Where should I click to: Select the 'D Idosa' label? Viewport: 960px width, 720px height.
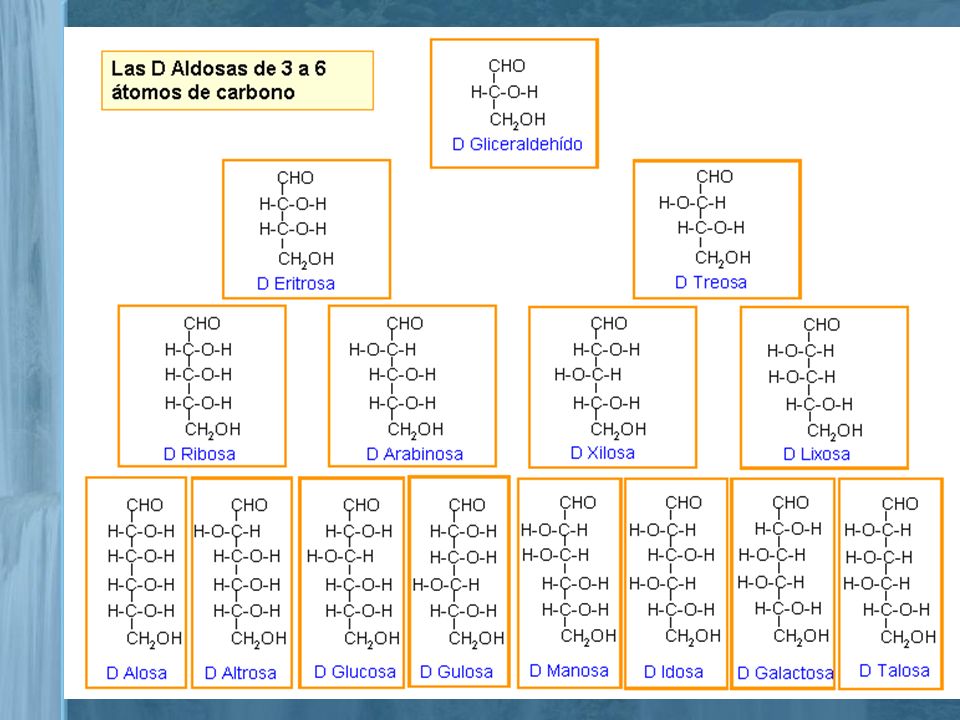[673, 672]
